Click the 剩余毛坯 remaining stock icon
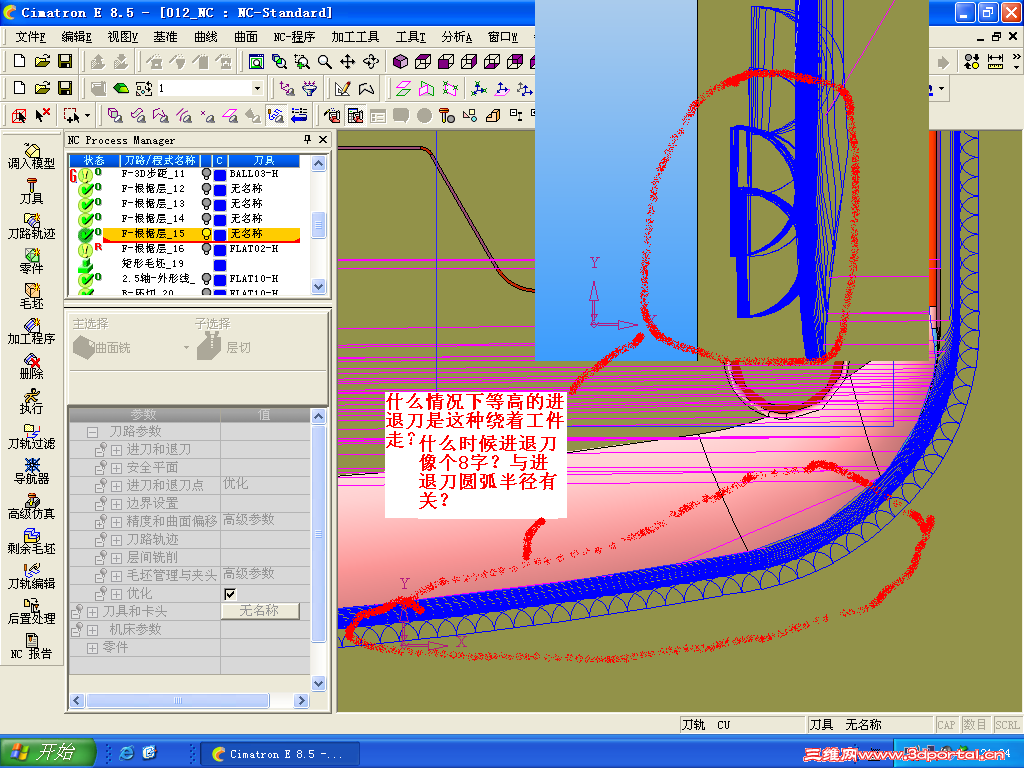This screenshot has height=768, width=1024. tap(31, 542)
